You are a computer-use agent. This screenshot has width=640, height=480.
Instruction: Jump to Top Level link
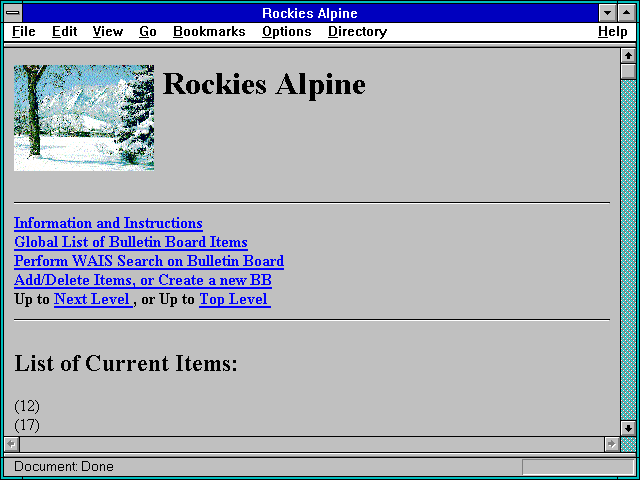pyautogui.click(x=235, y=299)
